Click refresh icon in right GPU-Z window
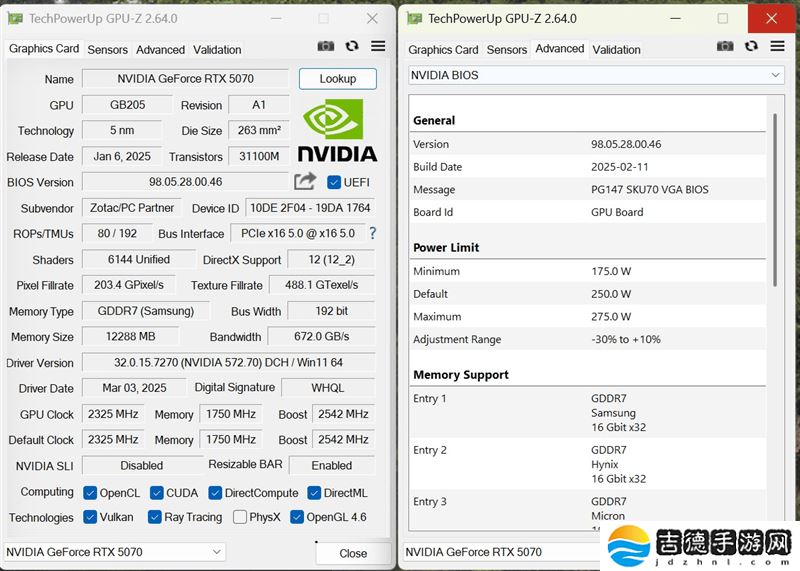Viewport: 800px width, 571px height. click(752, 46)
